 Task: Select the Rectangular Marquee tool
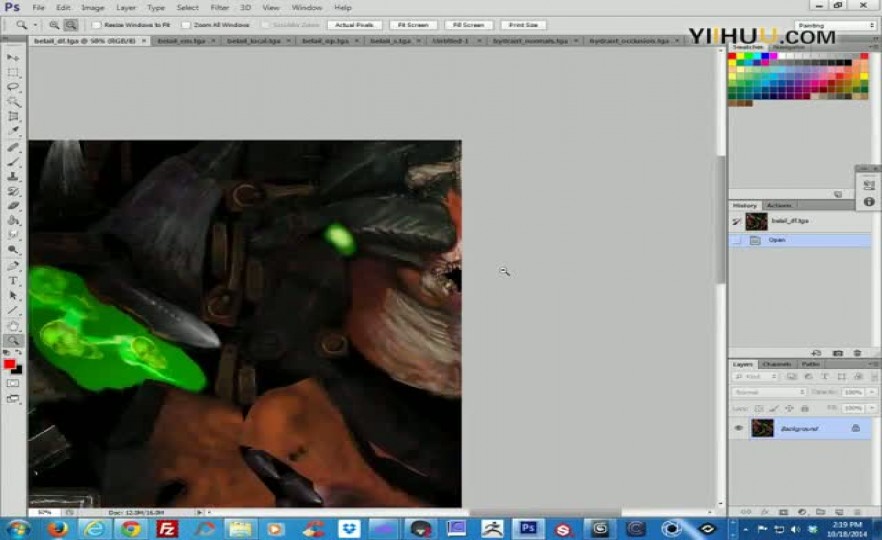point(13,73)
